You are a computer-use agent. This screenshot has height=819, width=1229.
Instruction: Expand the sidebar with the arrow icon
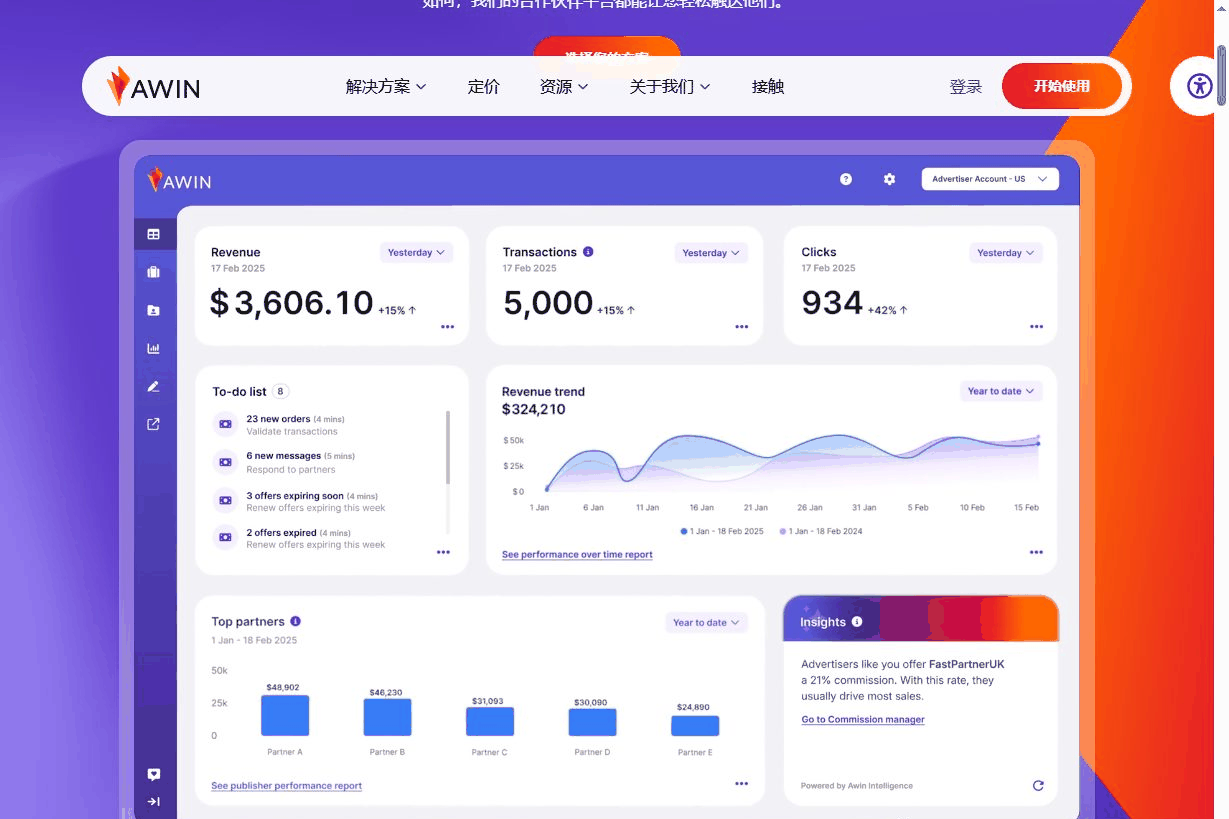click(x=154, y=801)
